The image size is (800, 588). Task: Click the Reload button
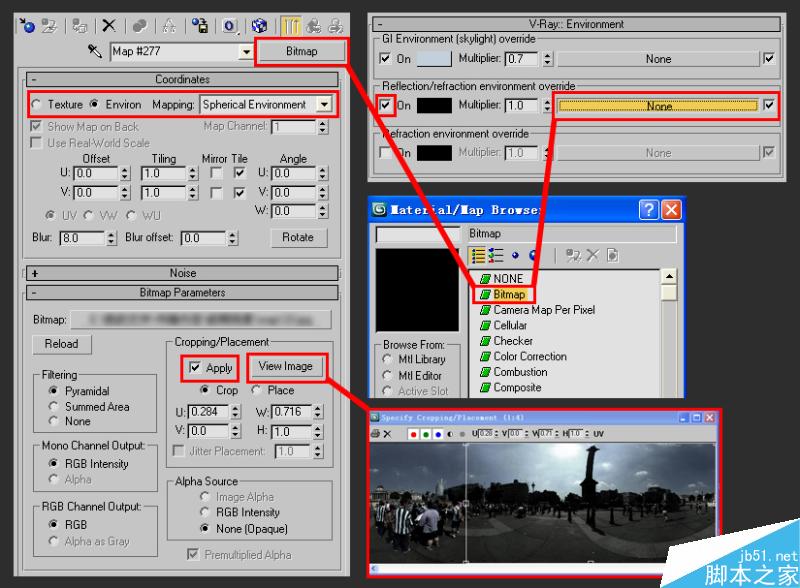click(61, 344)
